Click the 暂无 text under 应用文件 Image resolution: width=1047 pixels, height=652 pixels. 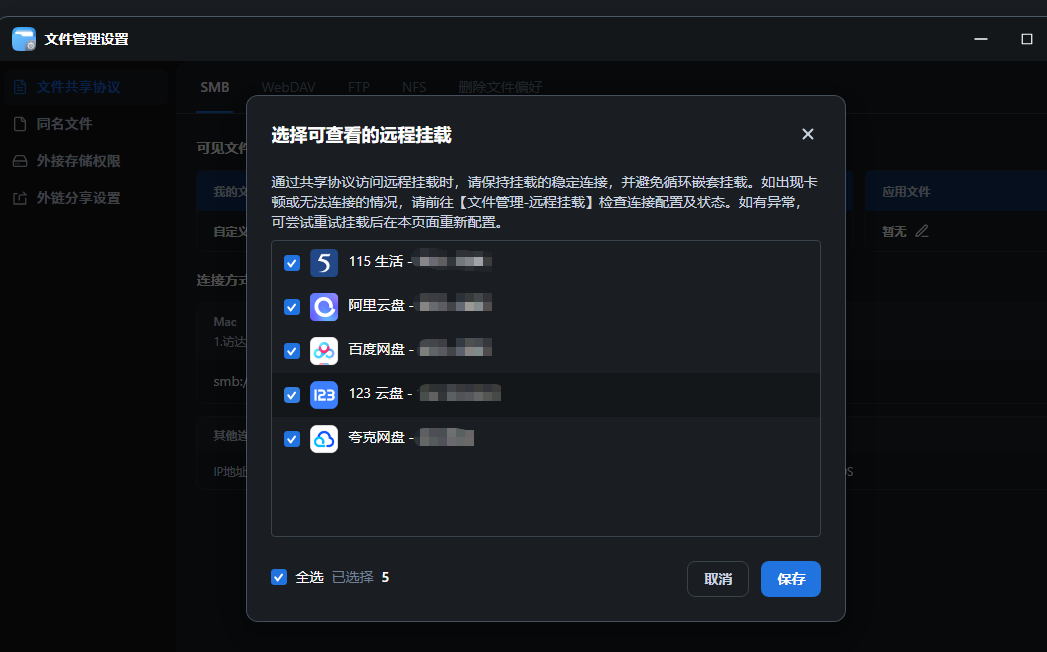click(894, 231)
